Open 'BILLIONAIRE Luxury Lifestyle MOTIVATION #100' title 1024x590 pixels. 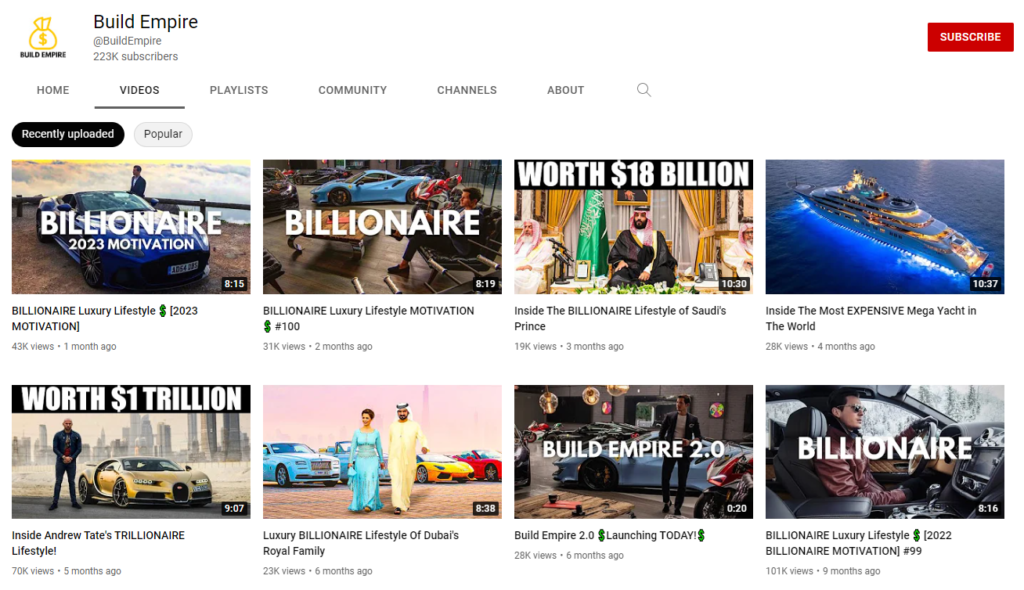point(368,318)
